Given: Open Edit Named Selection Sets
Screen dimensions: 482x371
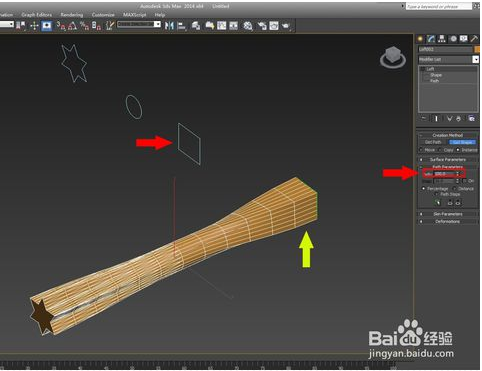Looking at the screenshot, I should (110, 26).
